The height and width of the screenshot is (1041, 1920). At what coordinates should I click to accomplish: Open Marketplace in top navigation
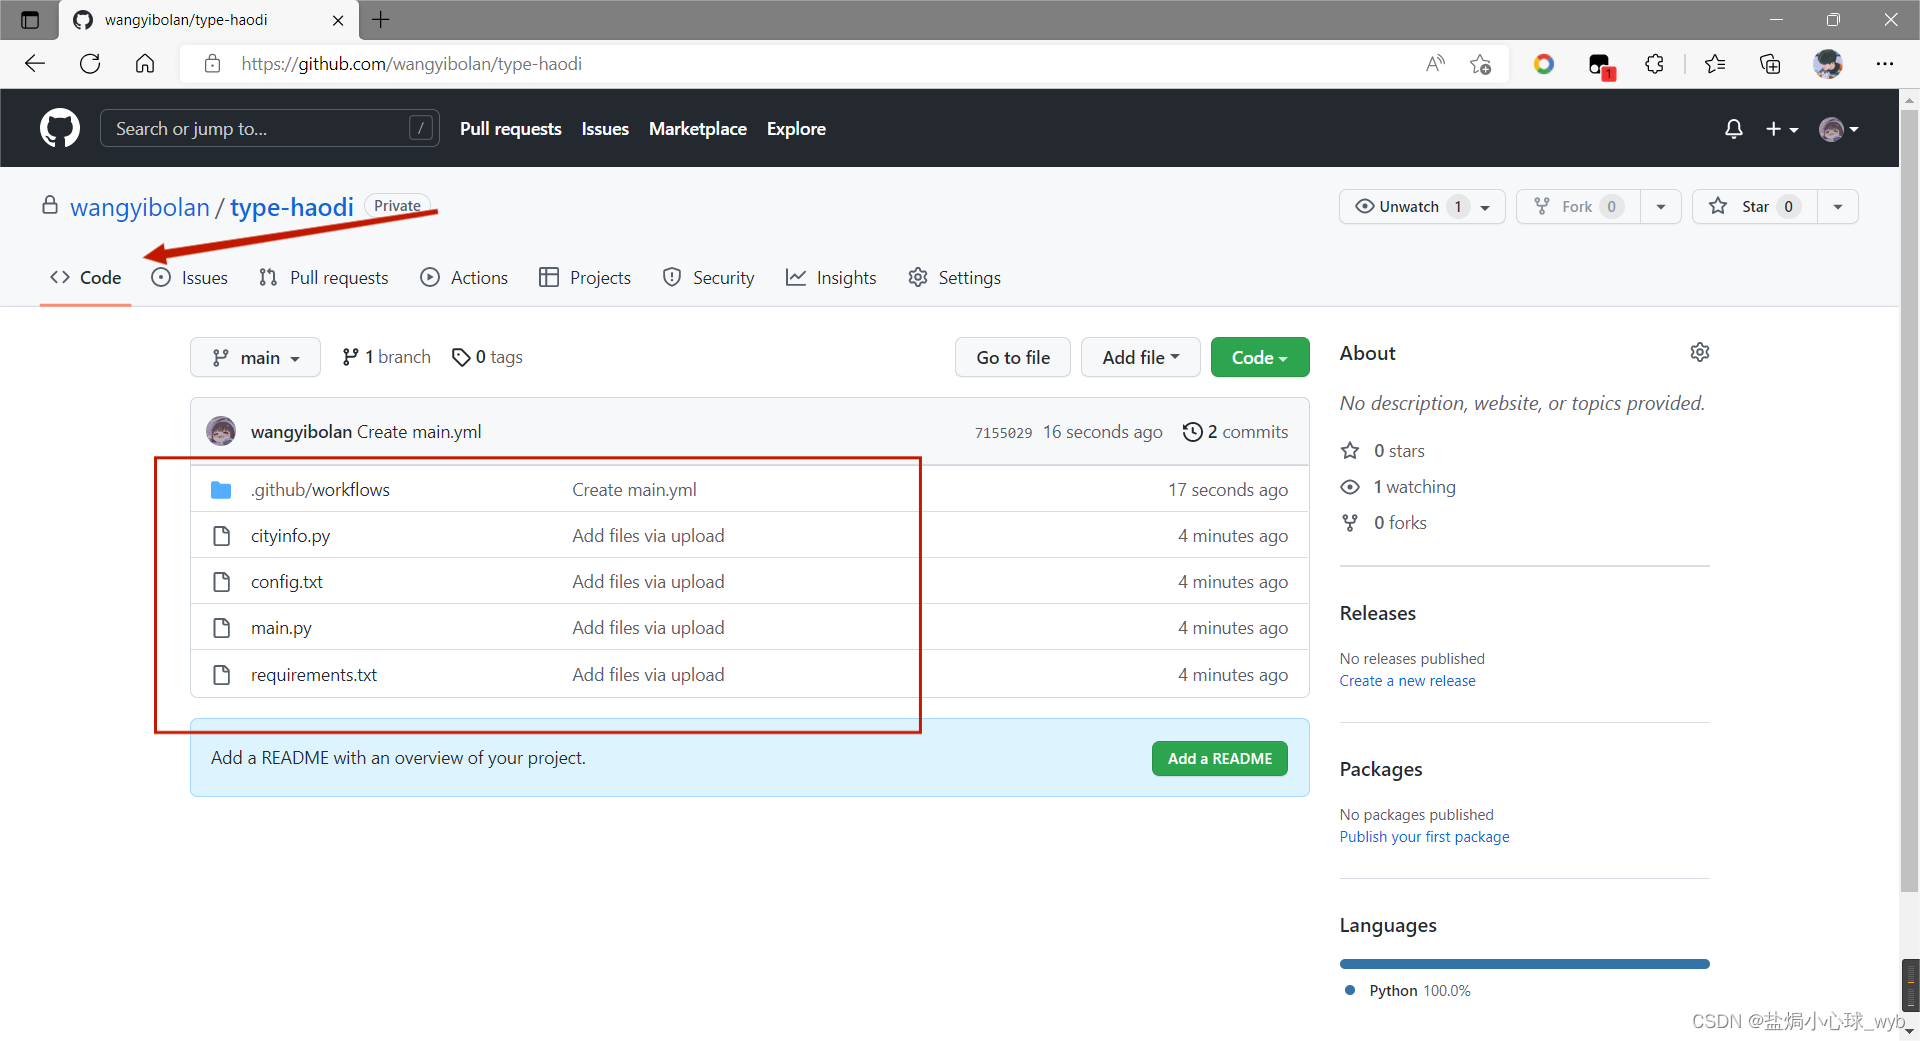698,129
